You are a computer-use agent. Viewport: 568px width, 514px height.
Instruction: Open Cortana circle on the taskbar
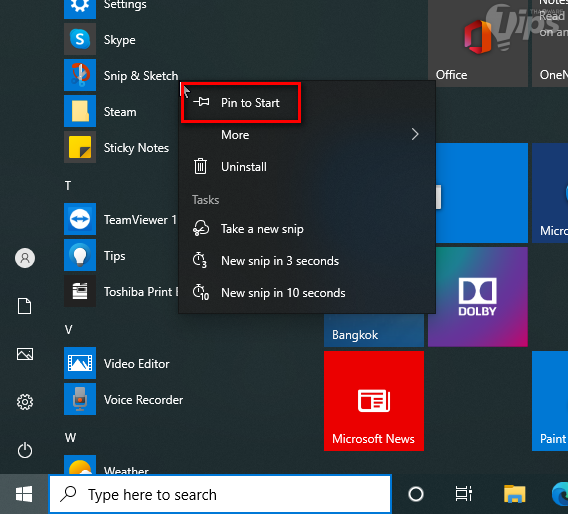point(416,494)
